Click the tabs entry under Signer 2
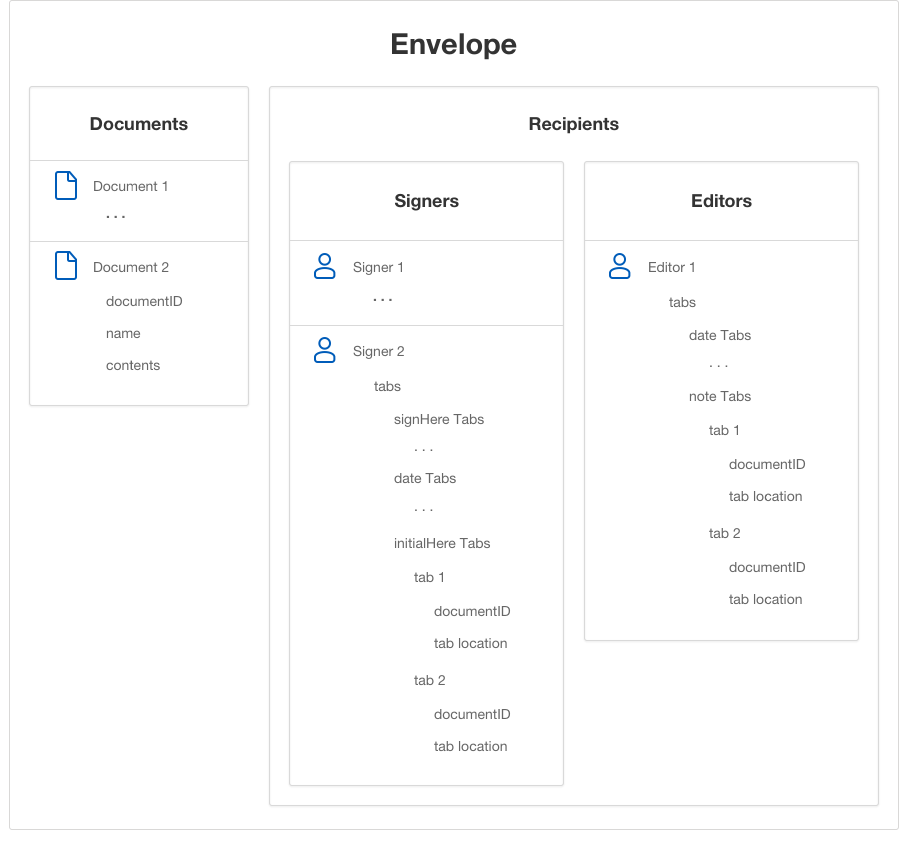Screen dimensions: 918x852 pos(387,386)
